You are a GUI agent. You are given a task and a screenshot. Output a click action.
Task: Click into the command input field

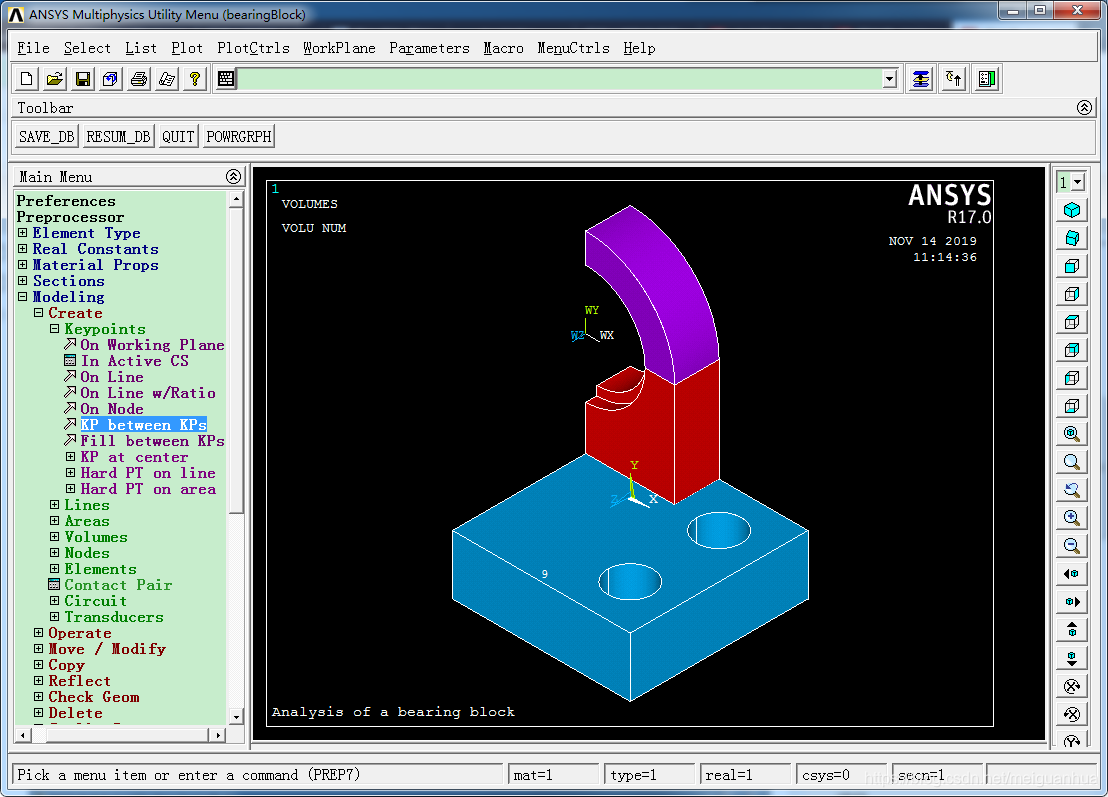(x=558, y=79)
